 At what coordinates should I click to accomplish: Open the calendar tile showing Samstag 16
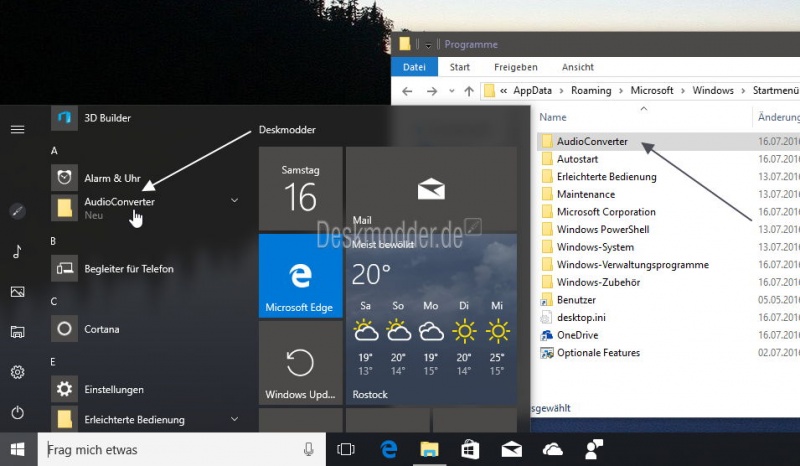[x=301, y=189]
